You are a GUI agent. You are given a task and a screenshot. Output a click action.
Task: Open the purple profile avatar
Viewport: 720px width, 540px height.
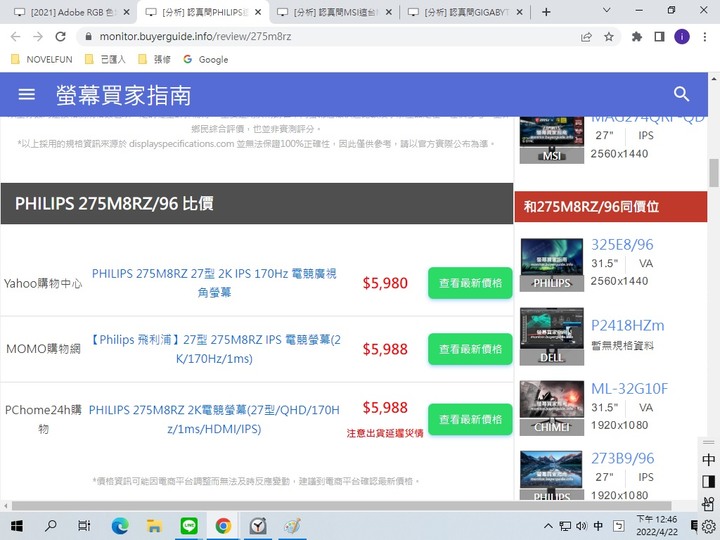pos(682,37)
